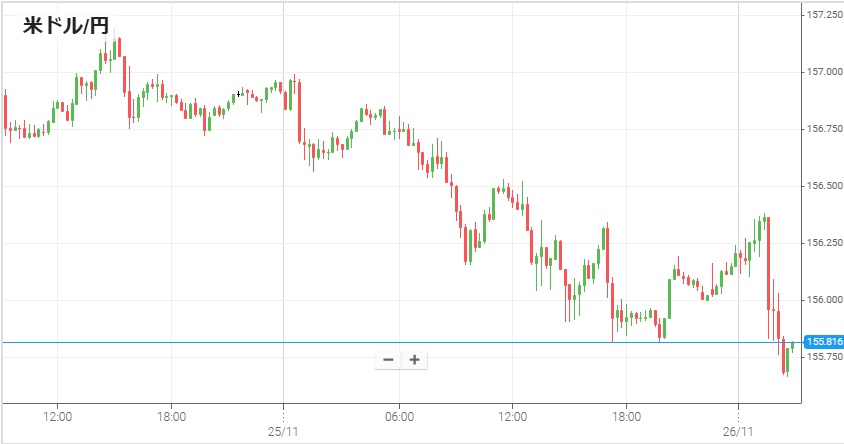The height and width of the screenshot is (444, 844).
Task: Click the 12:00 label left of 25/11
Action: coord(57,415)
